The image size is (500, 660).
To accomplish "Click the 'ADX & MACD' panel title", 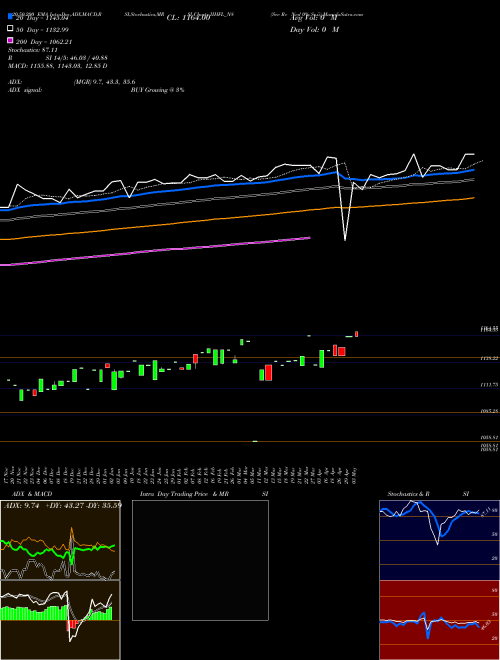I will [x=32, y=494].
